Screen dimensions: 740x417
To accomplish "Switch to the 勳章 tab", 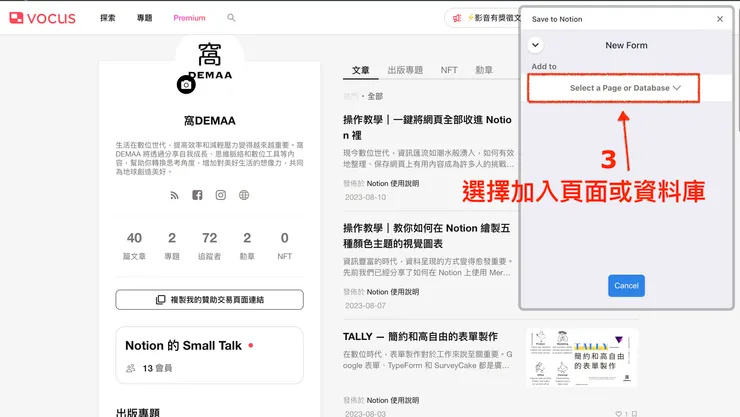I will click(x=484, y=70).
